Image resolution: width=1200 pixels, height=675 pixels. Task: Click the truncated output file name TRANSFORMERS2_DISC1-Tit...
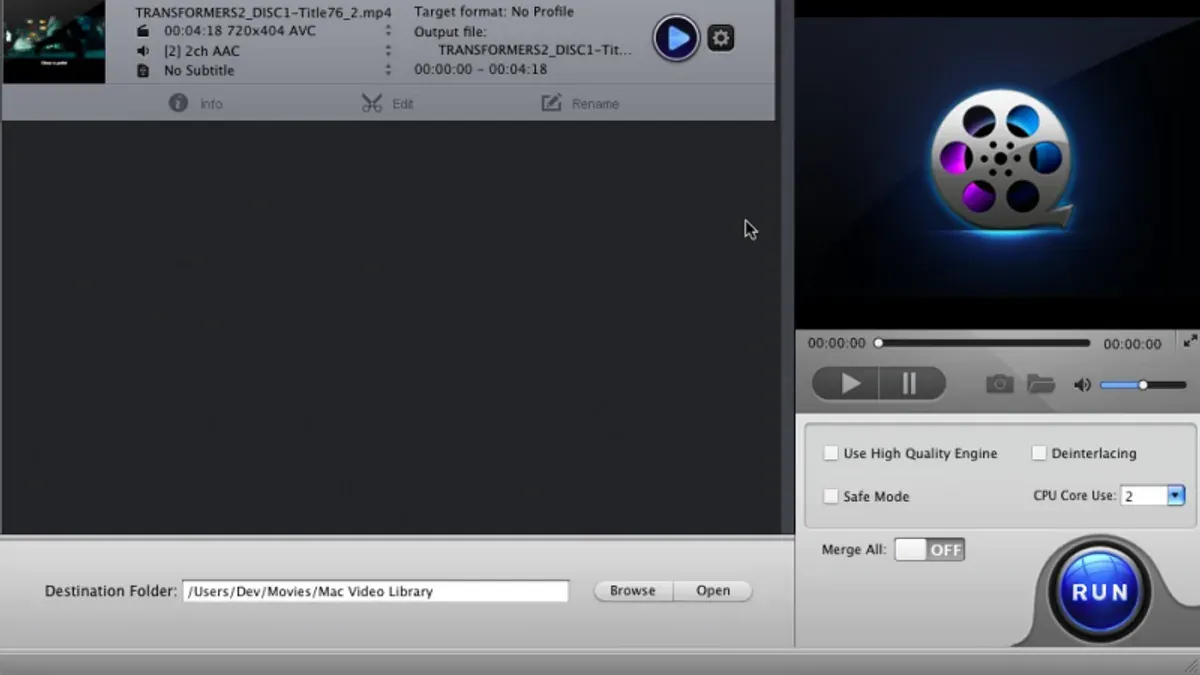[x=535, y=50]
